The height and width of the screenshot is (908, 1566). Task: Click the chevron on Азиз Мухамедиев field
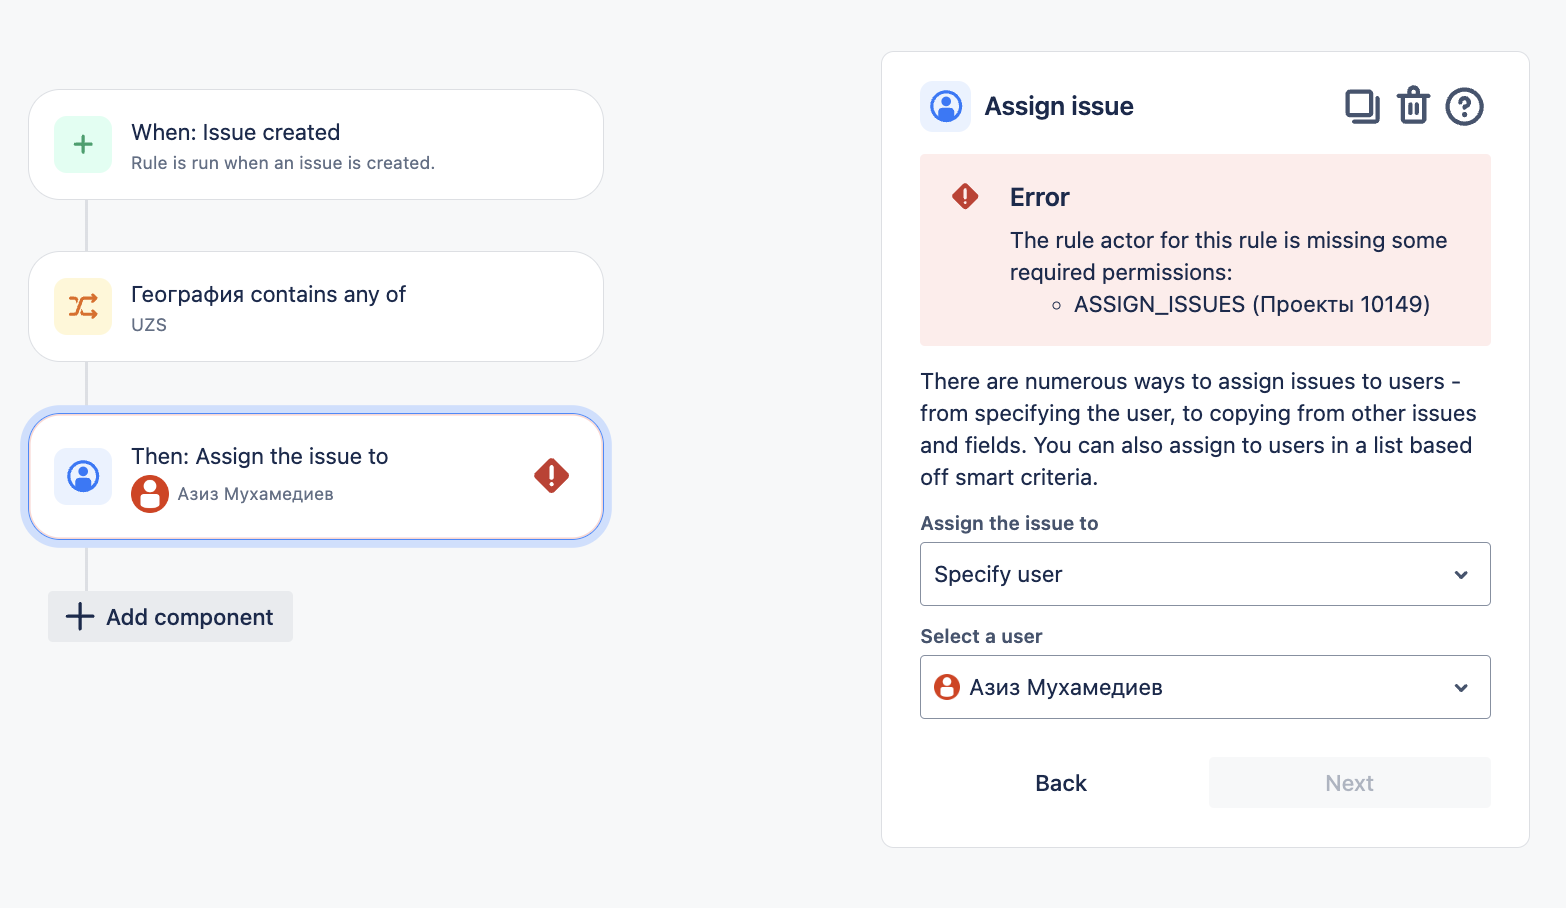[x=1461, y=688]
